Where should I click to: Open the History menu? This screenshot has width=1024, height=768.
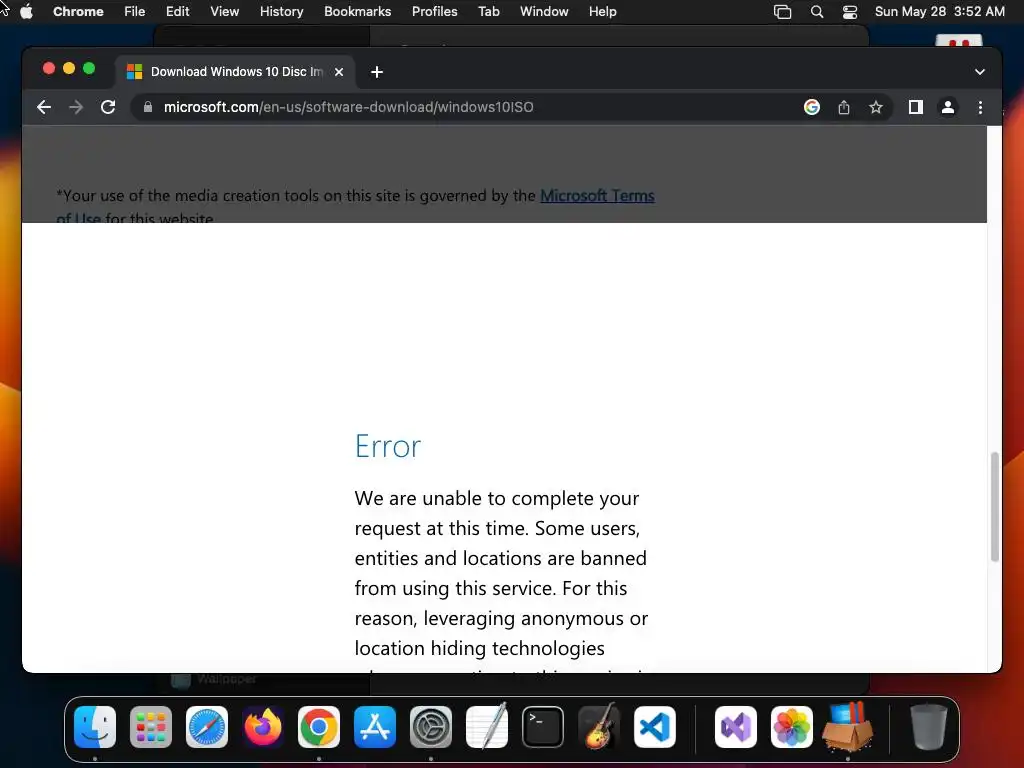(x=281, y=11)
